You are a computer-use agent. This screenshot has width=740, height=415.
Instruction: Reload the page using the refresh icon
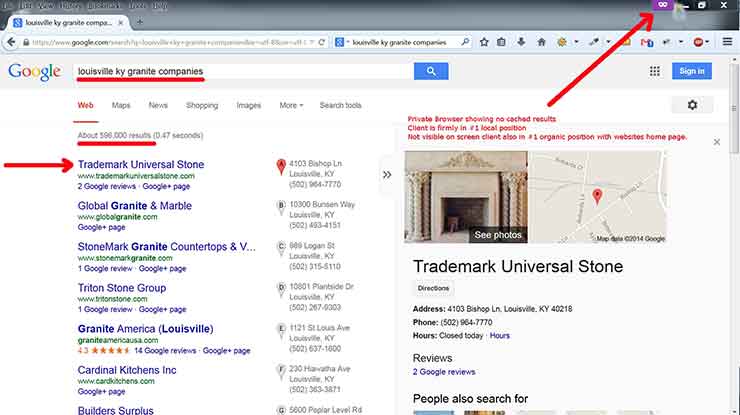click(322, 42)
